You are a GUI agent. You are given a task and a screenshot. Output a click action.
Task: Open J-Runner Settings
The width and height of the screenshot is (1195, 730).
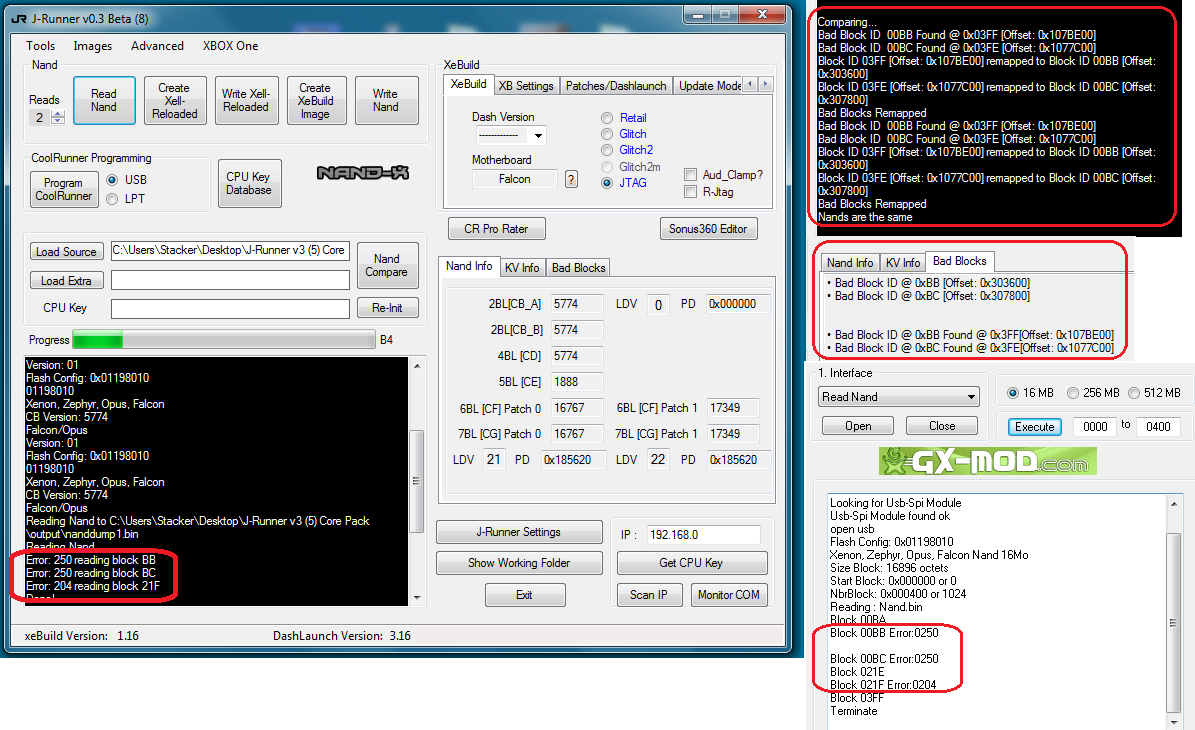519,532
